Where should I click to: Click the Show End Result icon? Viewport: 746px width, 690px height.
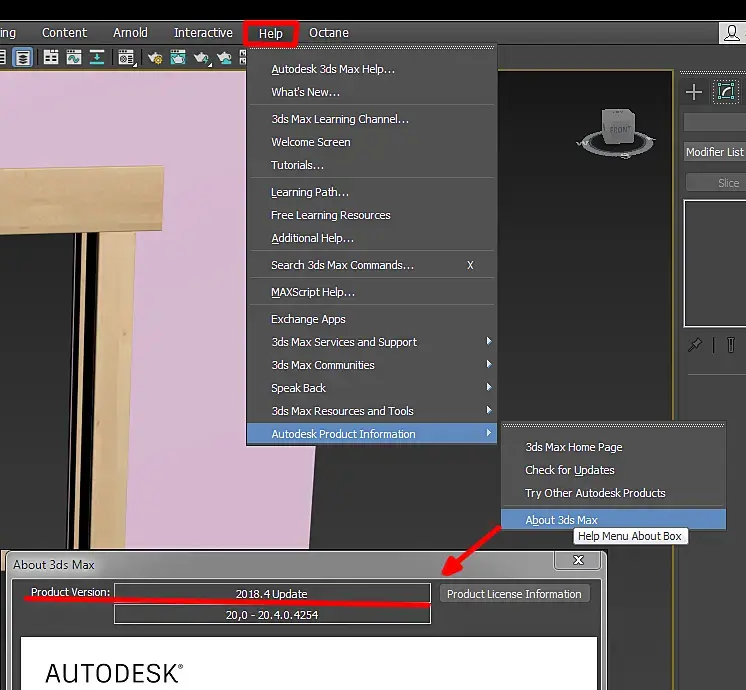click(x=731, y=345)
